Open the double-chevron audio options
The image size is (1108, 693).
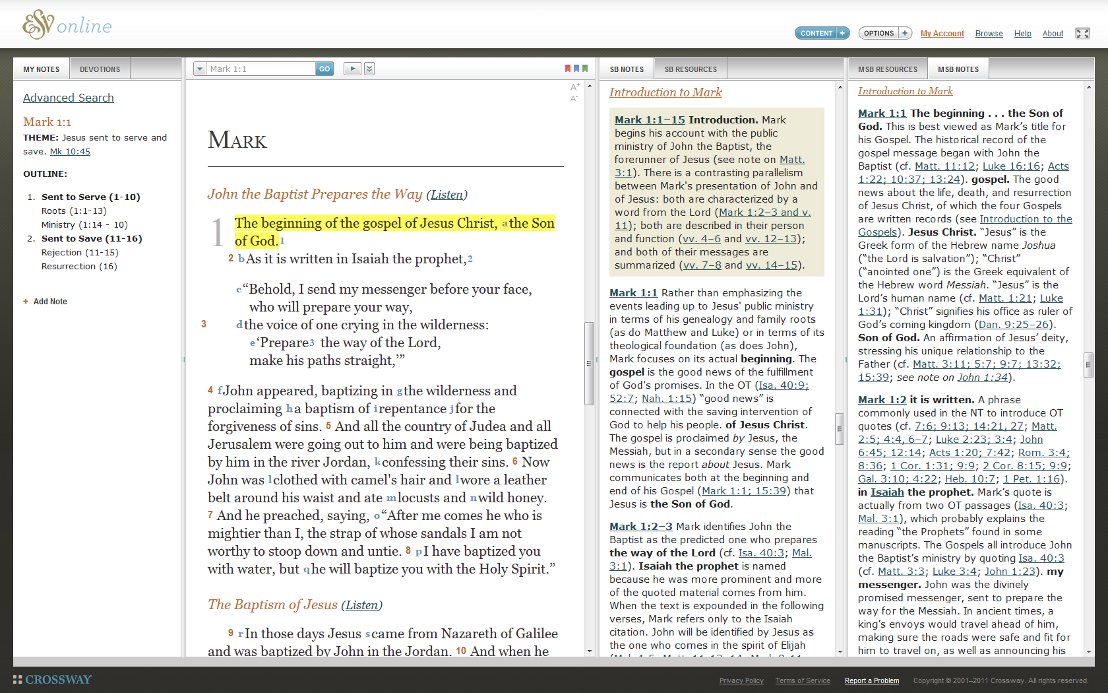pos(369,69)
